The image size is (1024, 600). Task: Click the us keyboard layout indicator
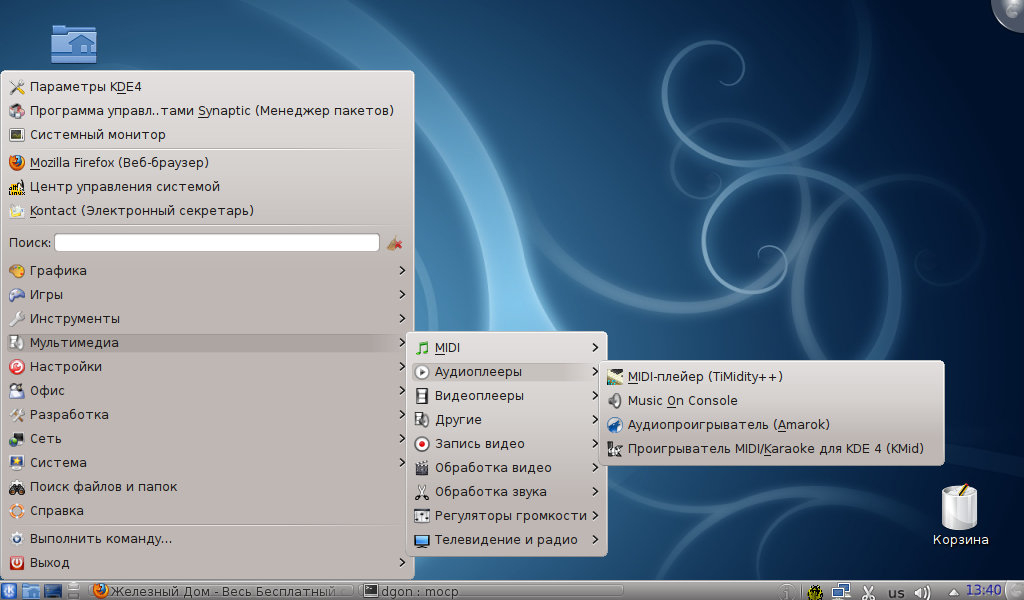(896, 592)
